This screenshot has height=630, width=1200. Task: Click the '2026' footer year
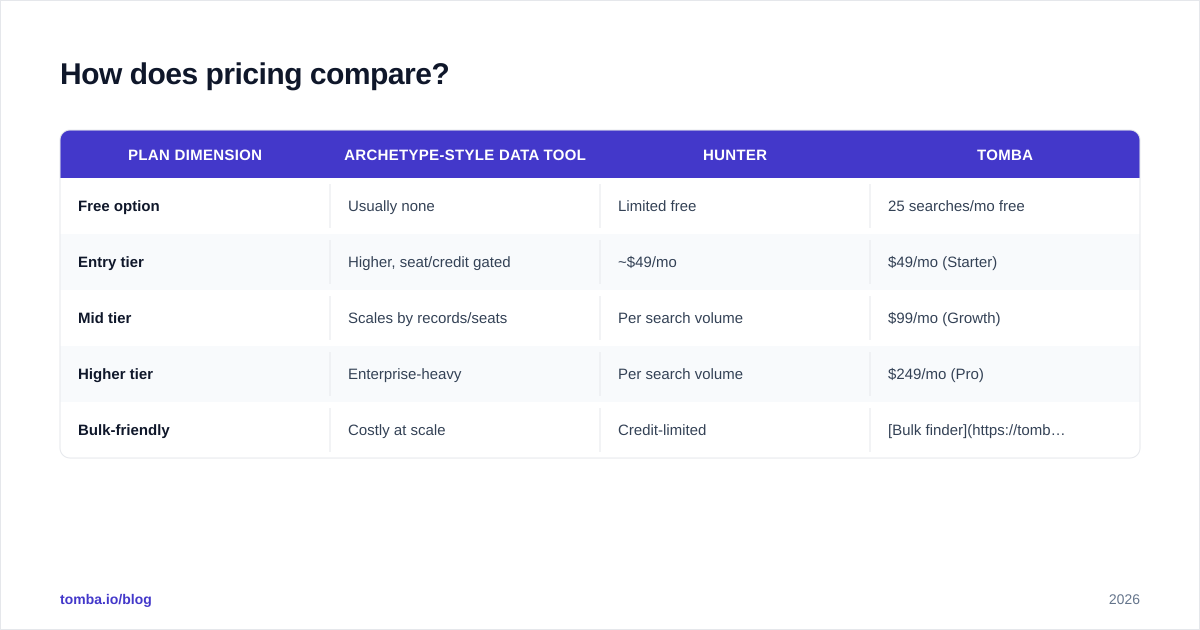point(1124,599)
